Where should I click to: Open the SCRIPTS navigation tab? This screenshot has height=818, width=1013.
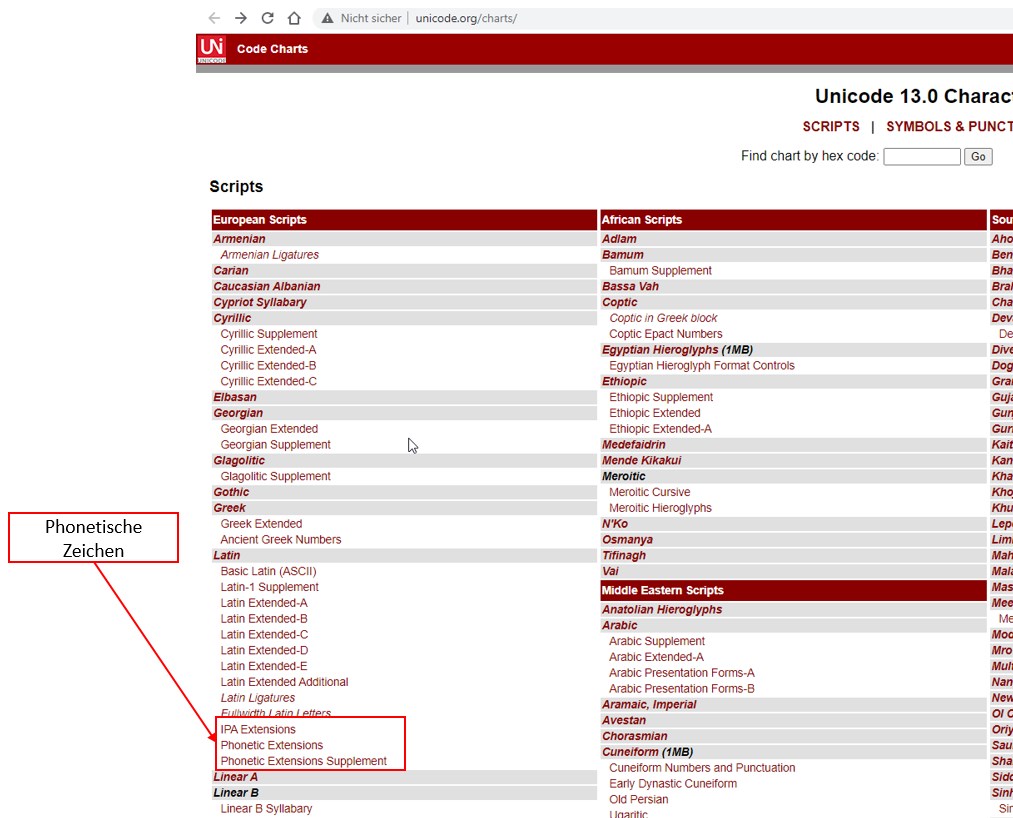point(830,127)
